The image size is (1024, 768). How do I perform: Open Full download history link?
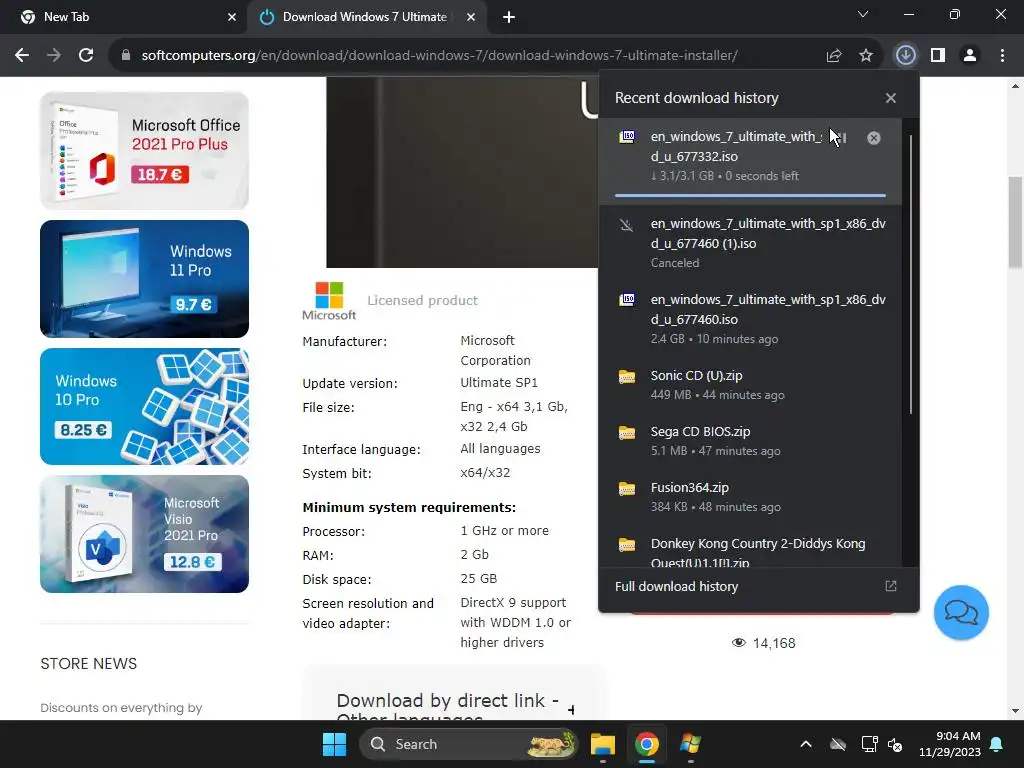click(x=677, y=586)
